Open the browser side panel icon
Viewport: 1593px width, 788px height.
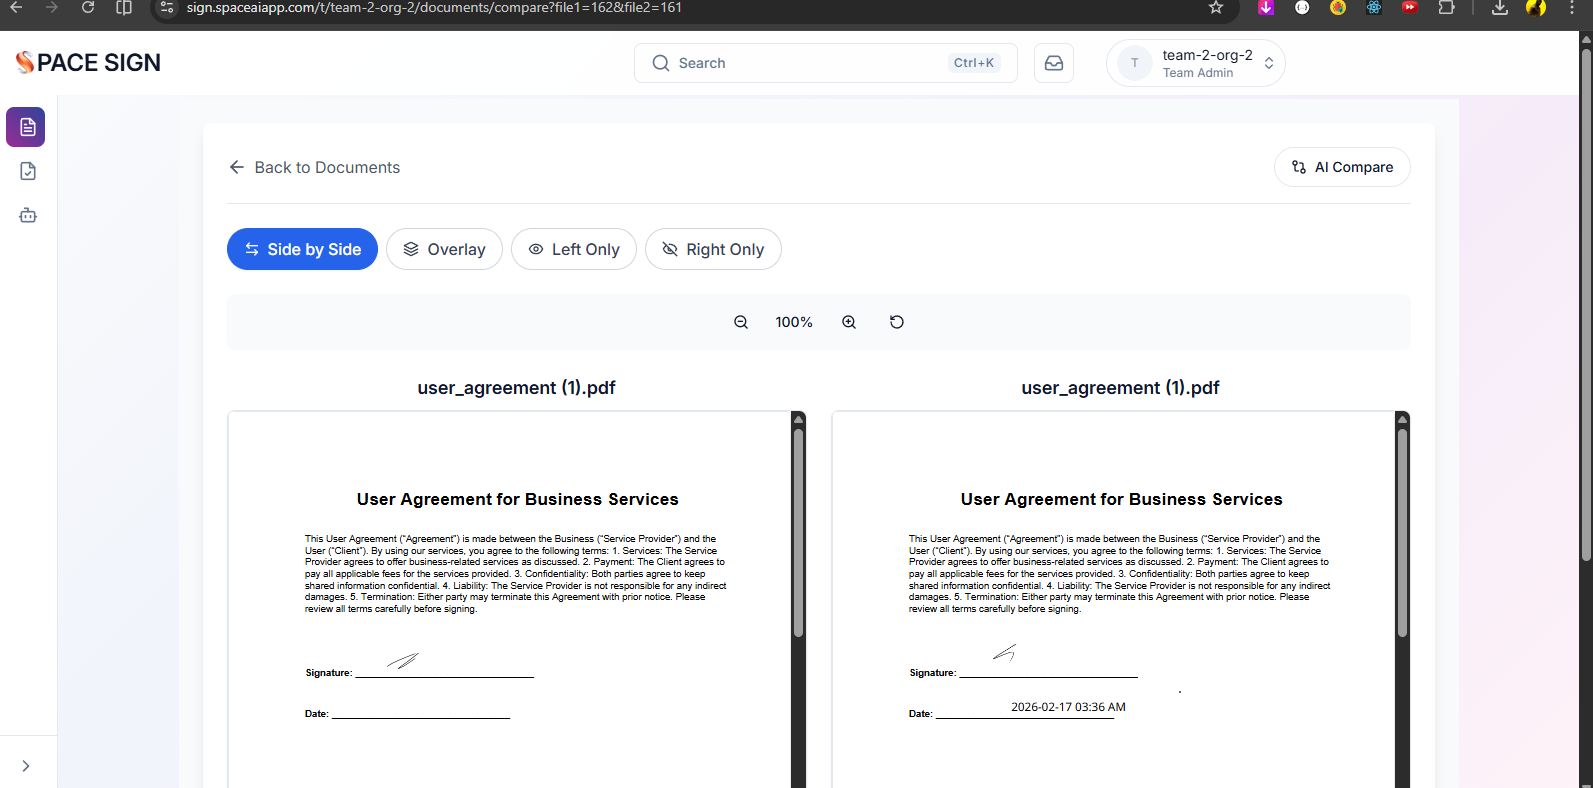coord(124,7)
